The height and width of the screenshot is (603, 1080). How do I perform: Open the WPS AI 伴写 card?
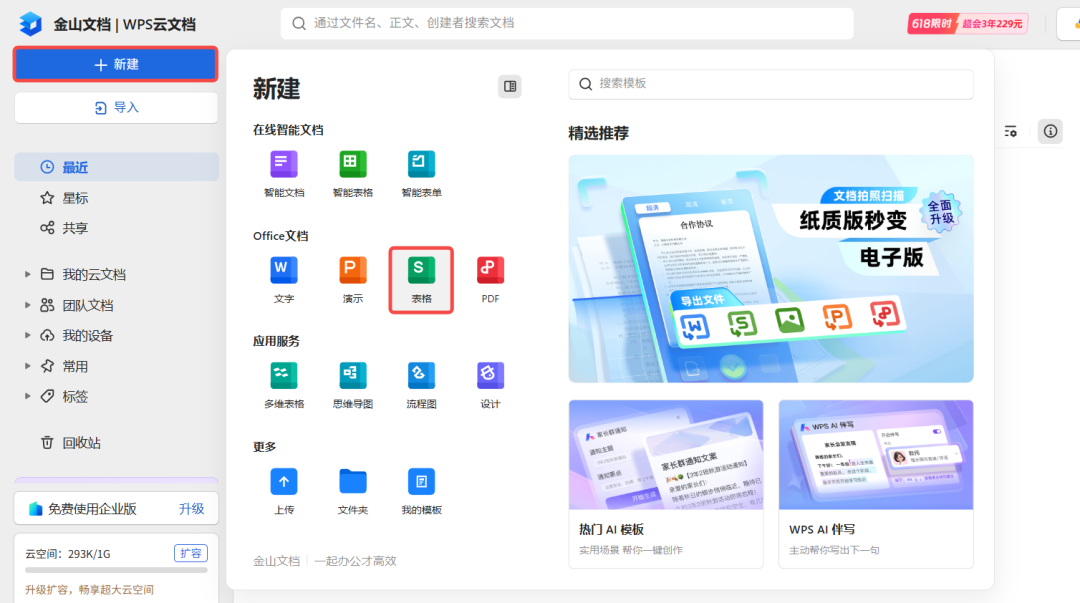(875, 484)
